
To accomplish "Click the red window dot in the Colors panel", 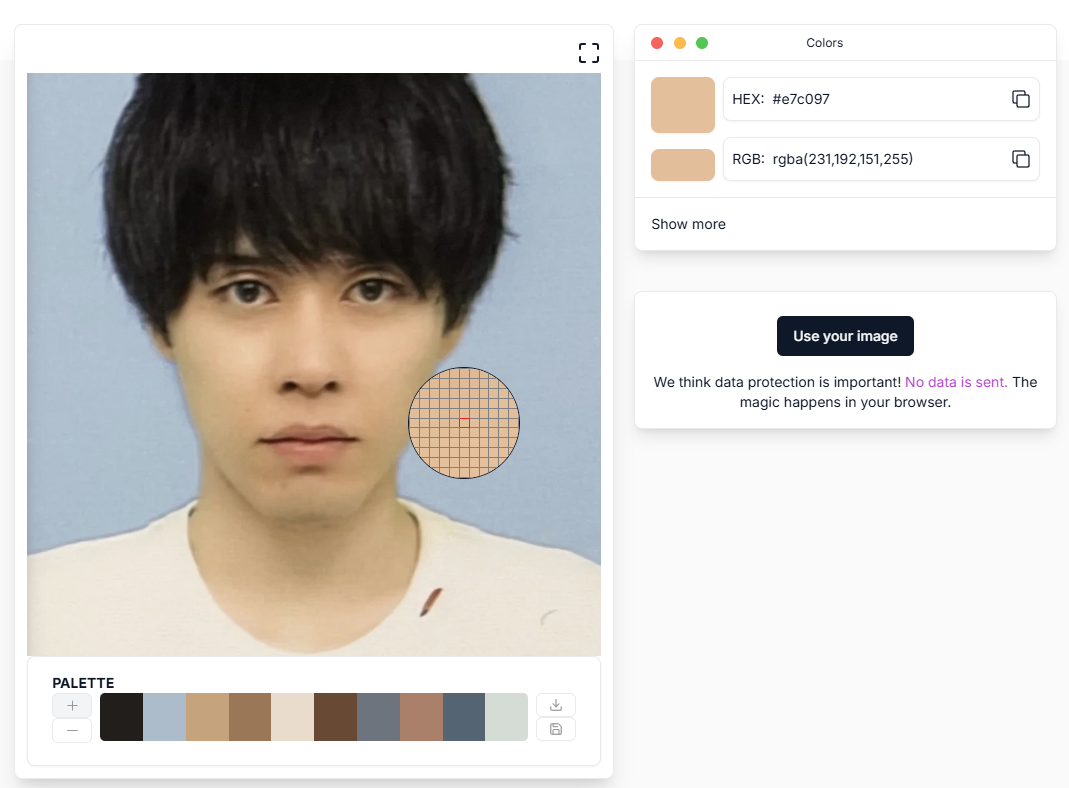I will coord(657,43).
